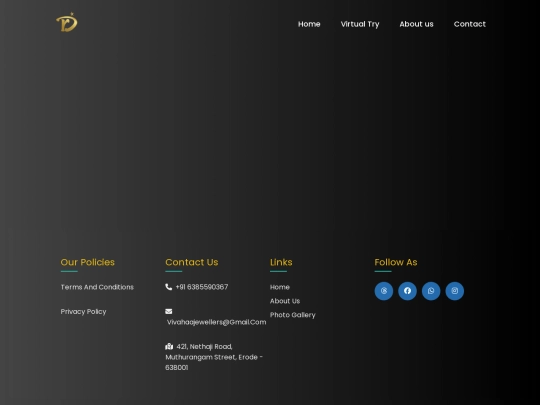Screen dimensions: 540x405
Task: Click the gold logo in the header
Action: tap(67, 22)
